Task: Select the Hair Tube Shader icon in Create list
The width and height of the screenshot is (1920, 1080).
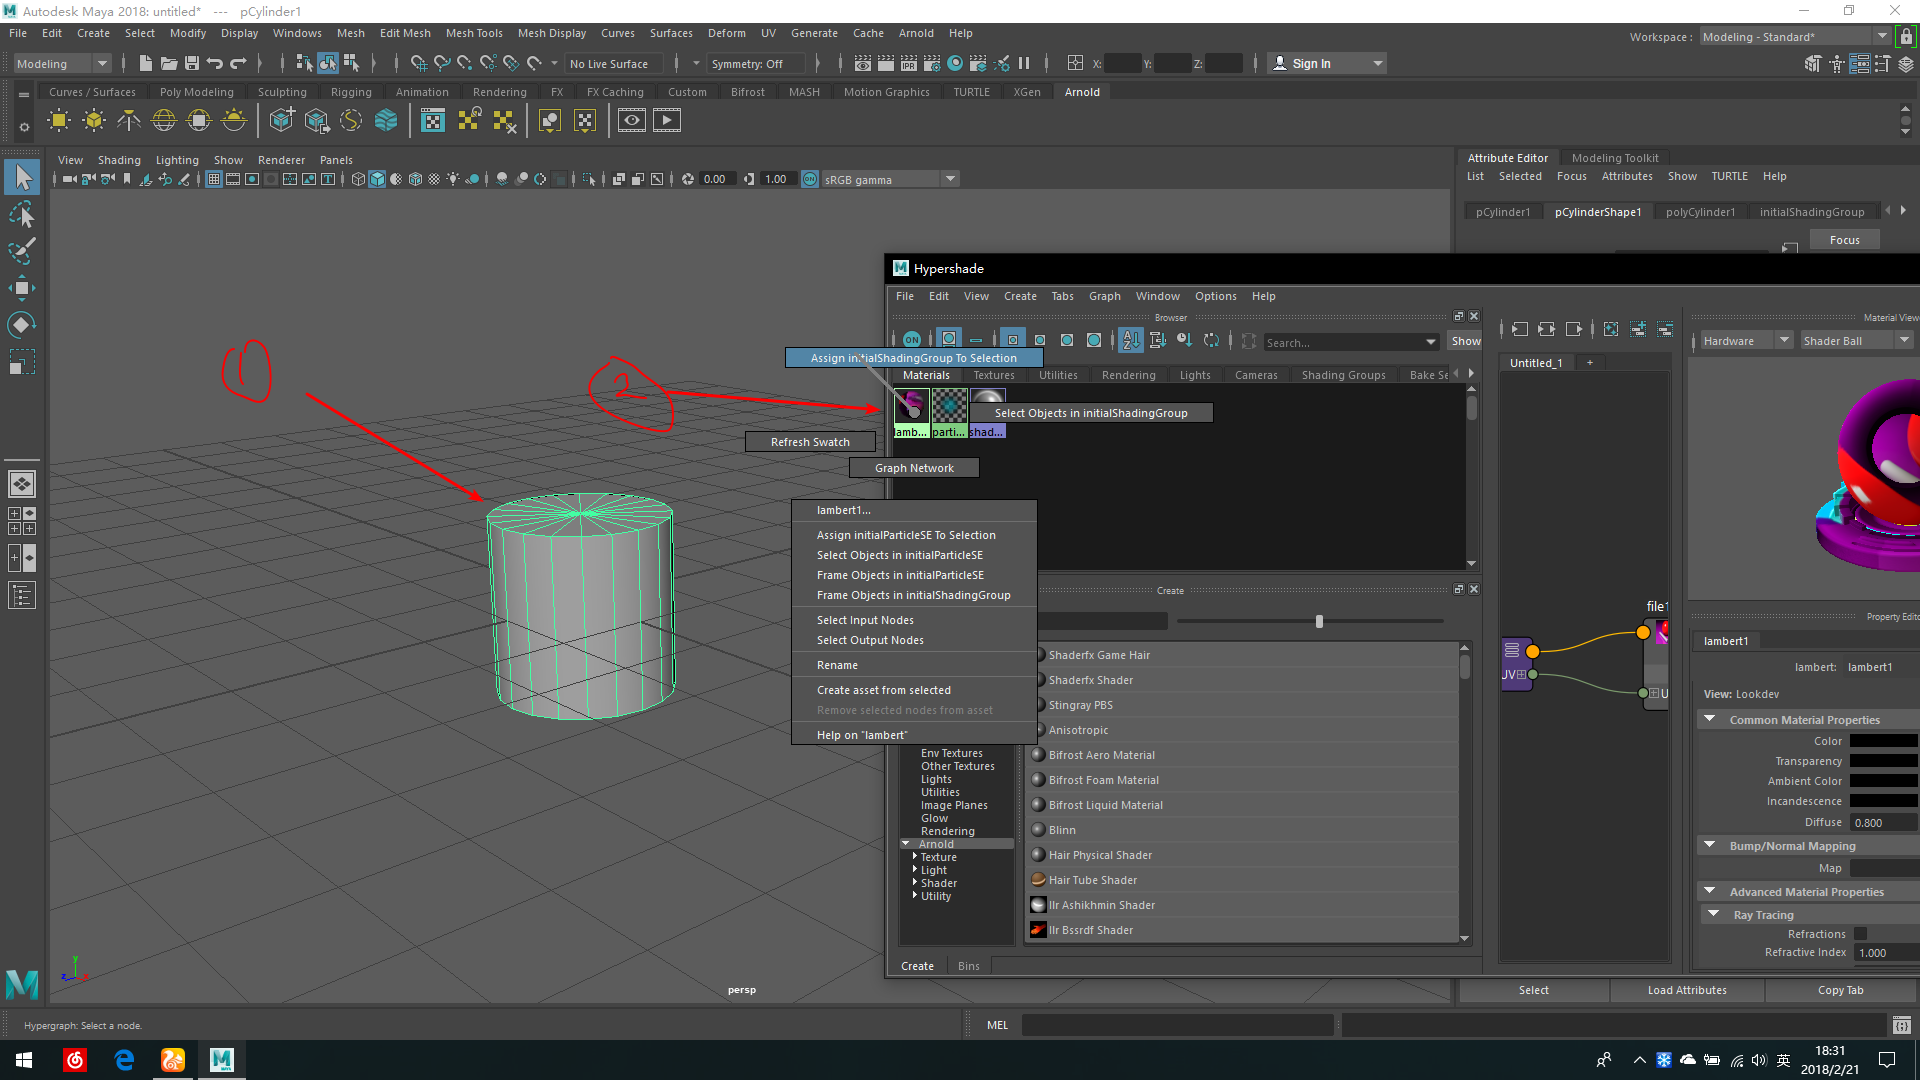Action: [x=1038, y=879]
